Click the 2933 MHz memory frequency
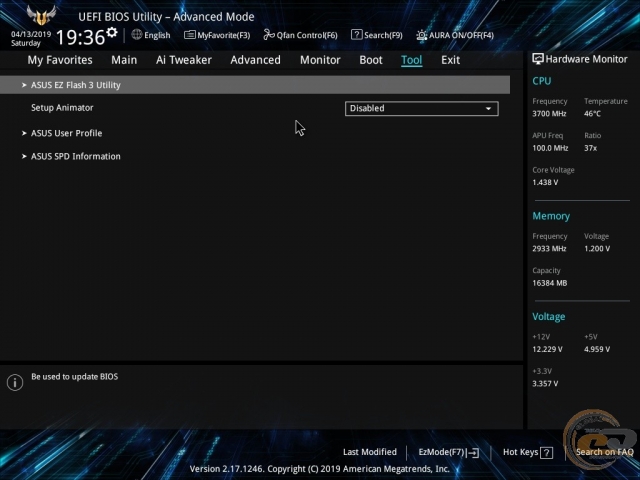 click(549, 248)
